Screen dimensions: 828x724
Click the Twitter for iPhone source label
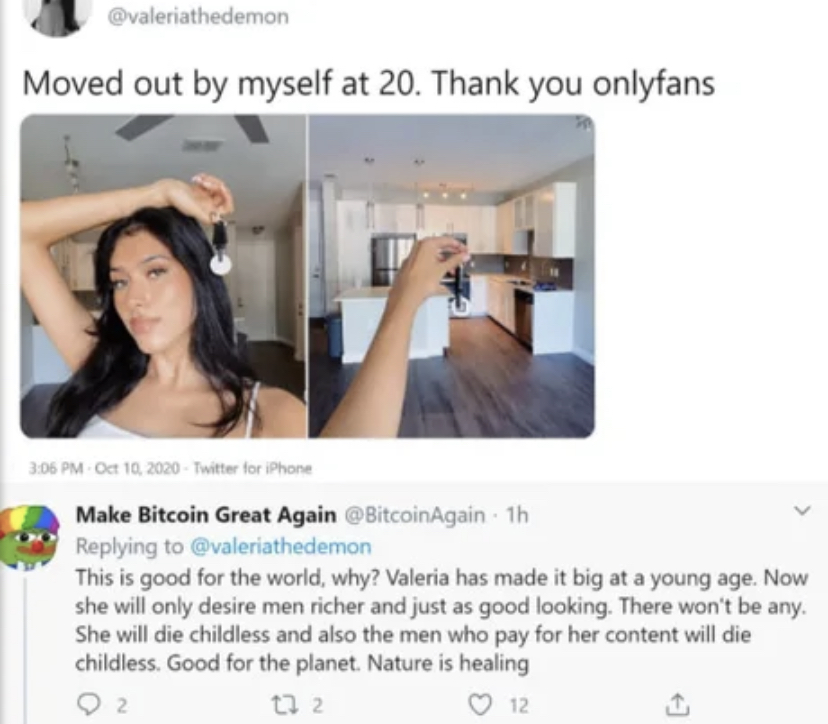coord(253,468)
